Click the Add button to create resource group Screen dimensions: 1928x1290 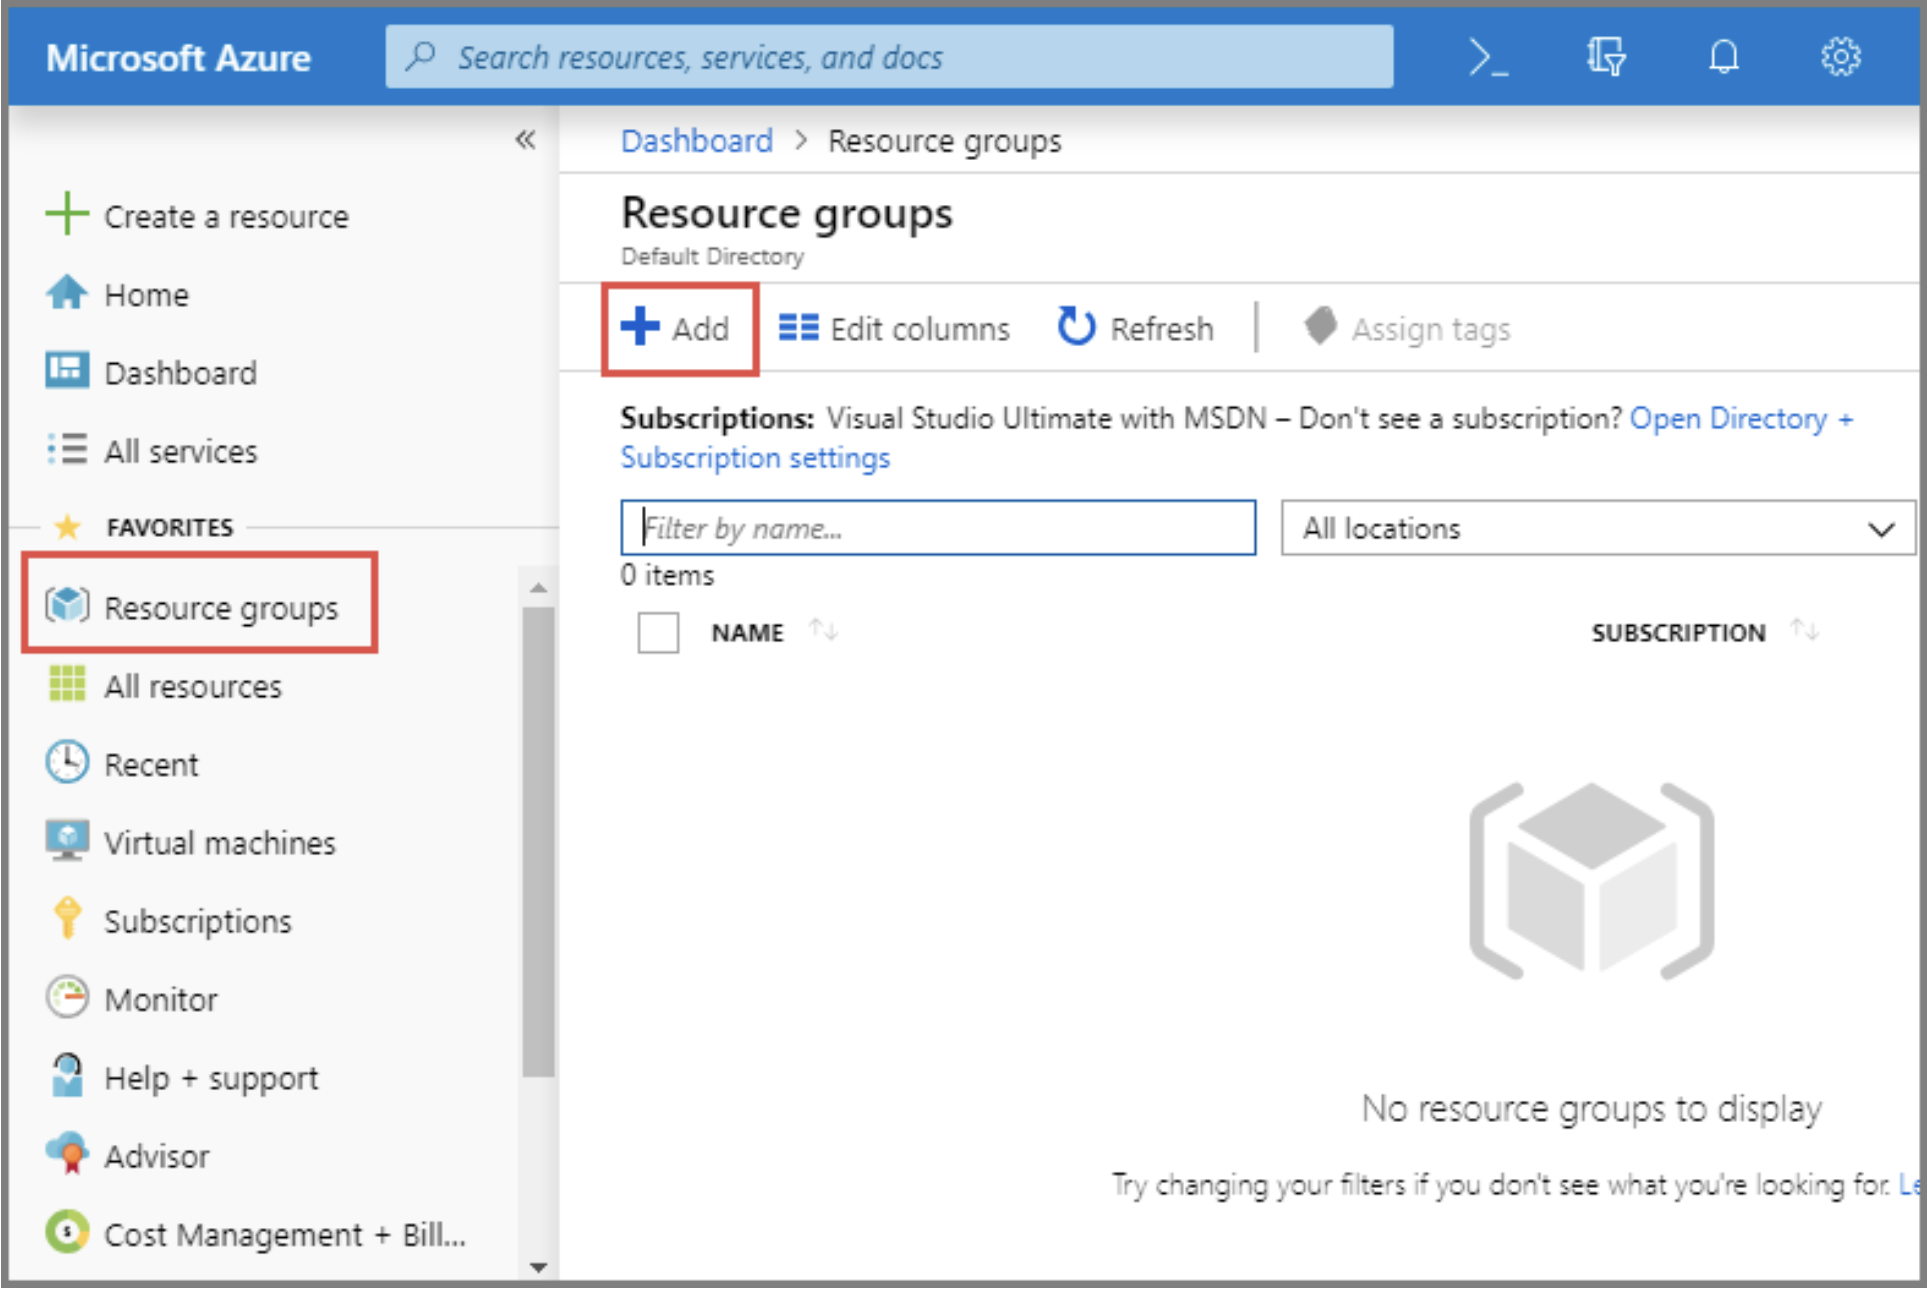(680, 328)
